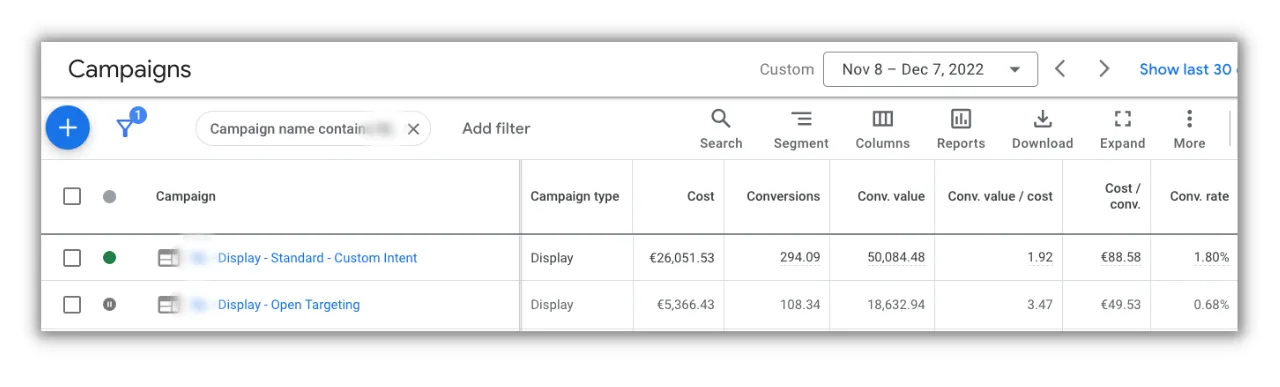
Task: Check the Display - Standard - Custom Intent row
Action: point(72,258)
